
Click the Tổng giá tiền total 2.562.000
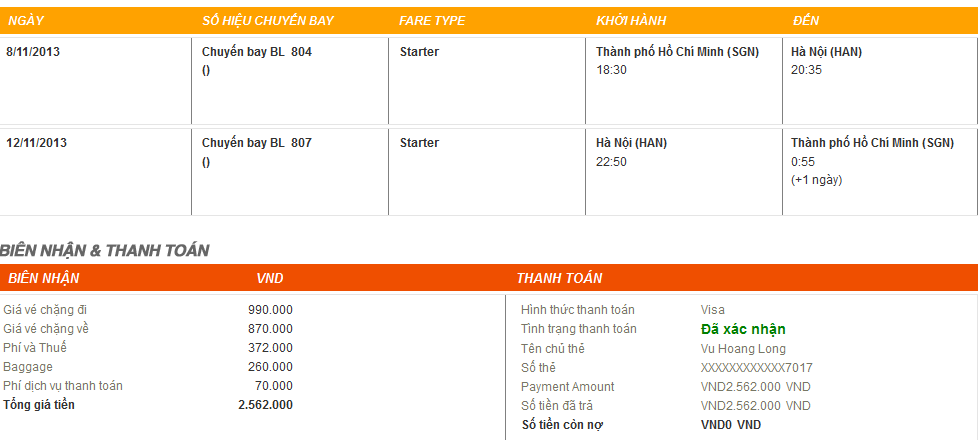tap(265, 405)
